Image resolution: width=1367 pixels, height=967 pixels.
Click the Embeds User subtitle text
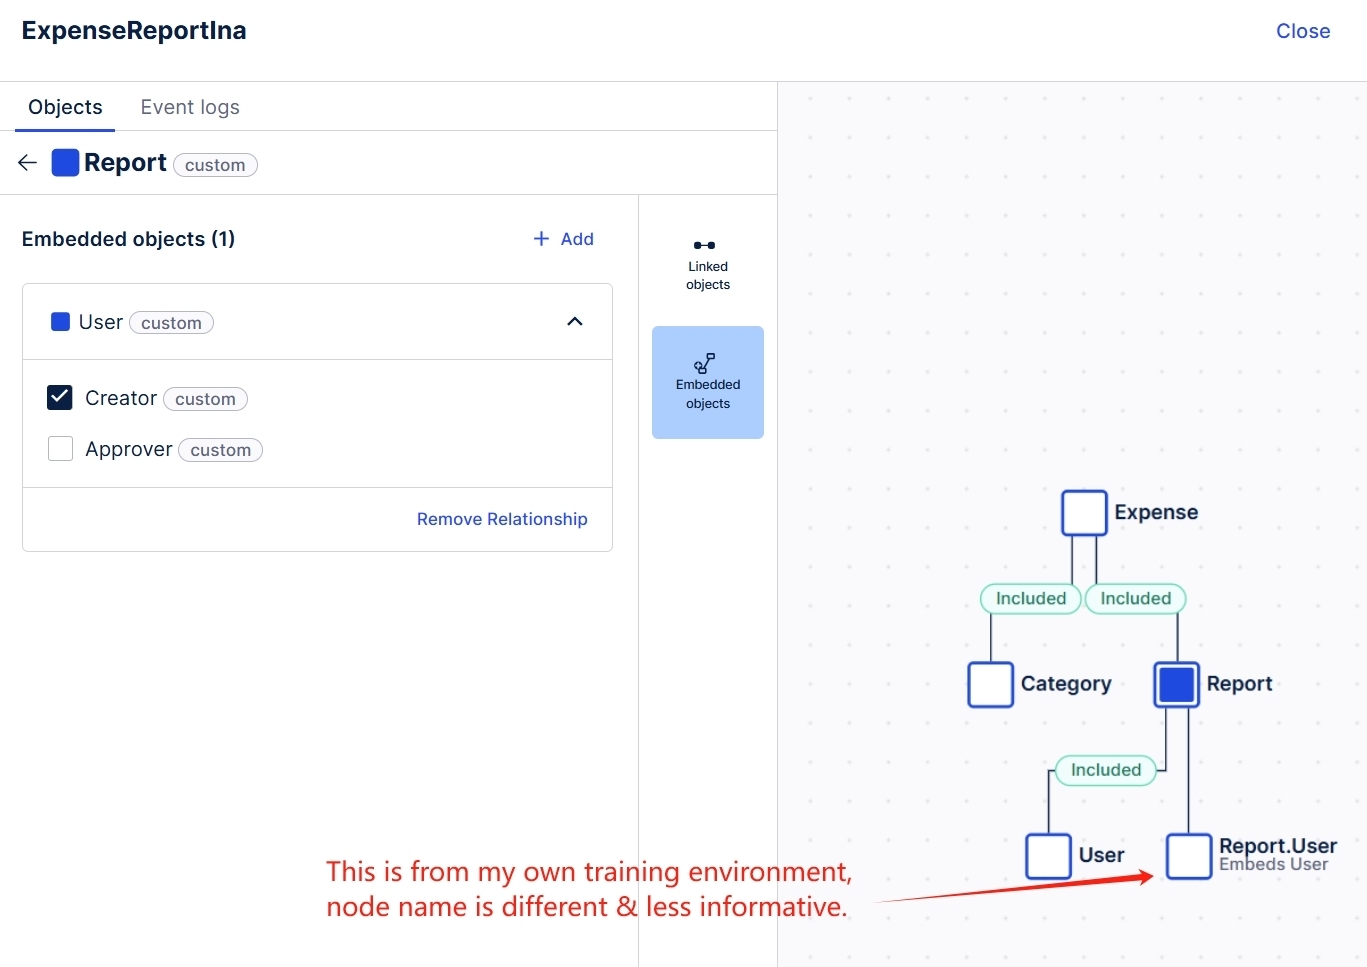click(1273, 864)
